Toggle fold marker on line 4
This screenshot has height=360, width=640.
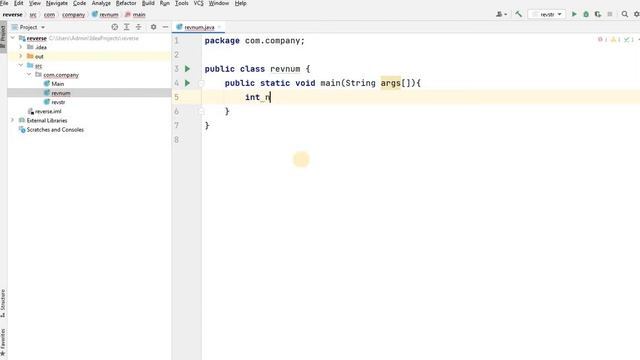coord(201,83)
